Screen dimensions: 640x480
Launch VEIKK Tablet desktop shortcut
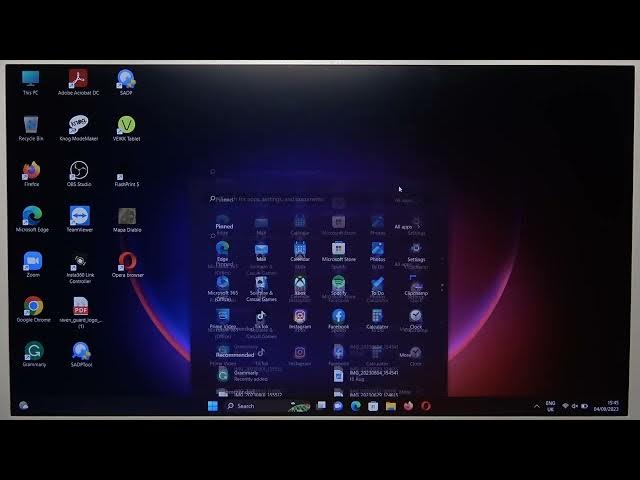tap(127, 128)
